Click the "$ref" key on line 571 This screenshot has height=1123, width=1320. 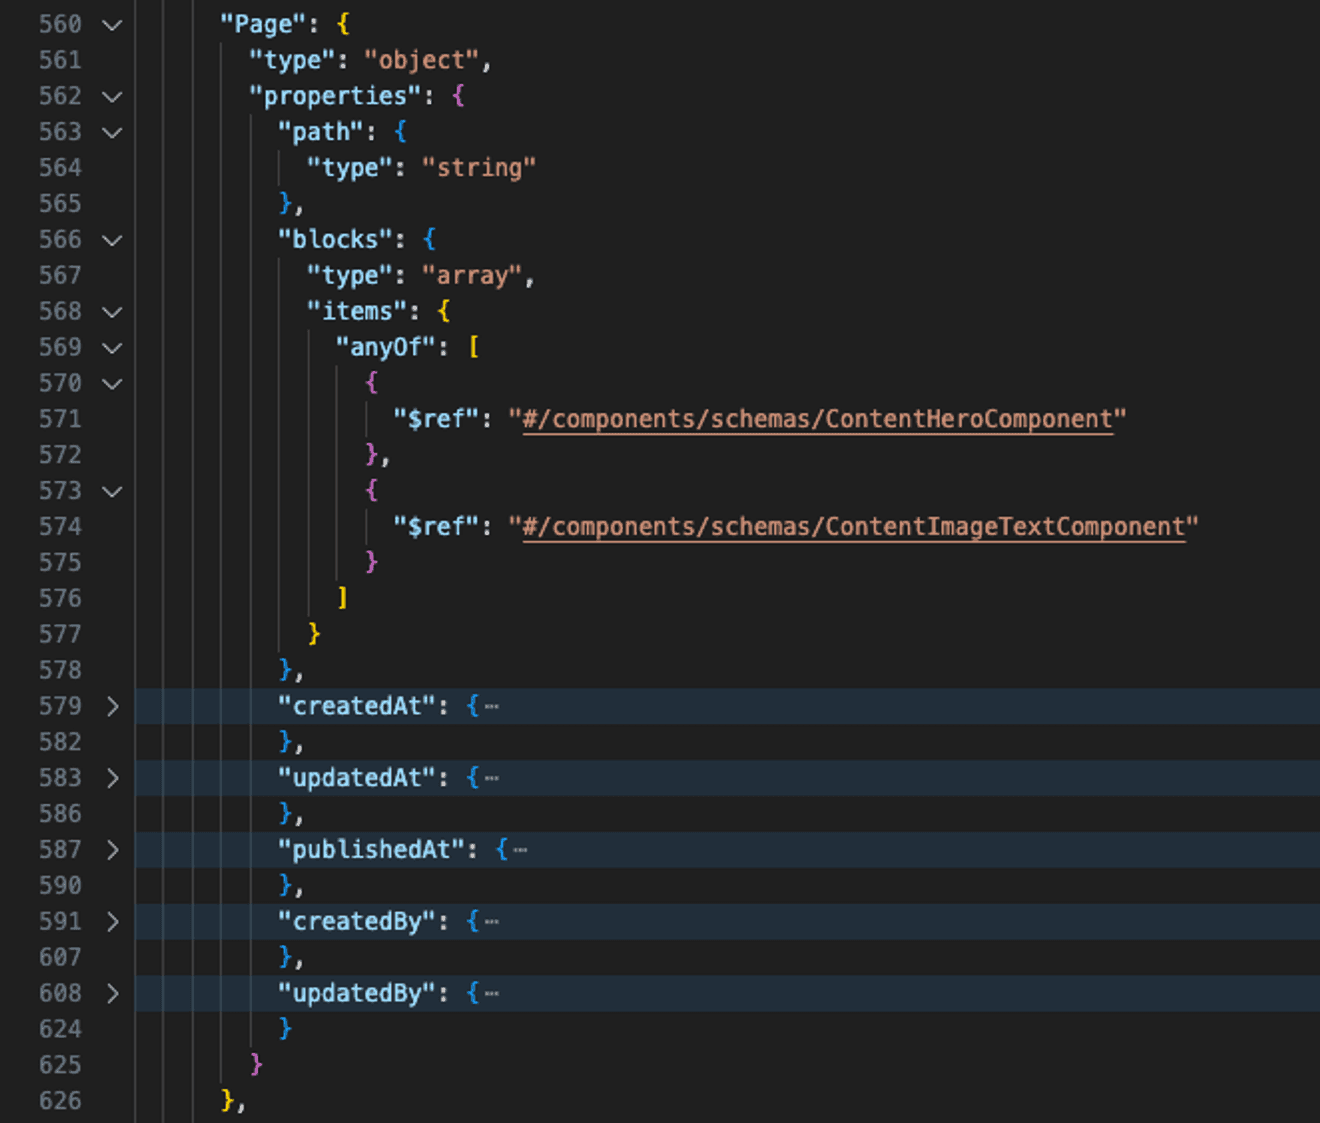click(436, 419)
